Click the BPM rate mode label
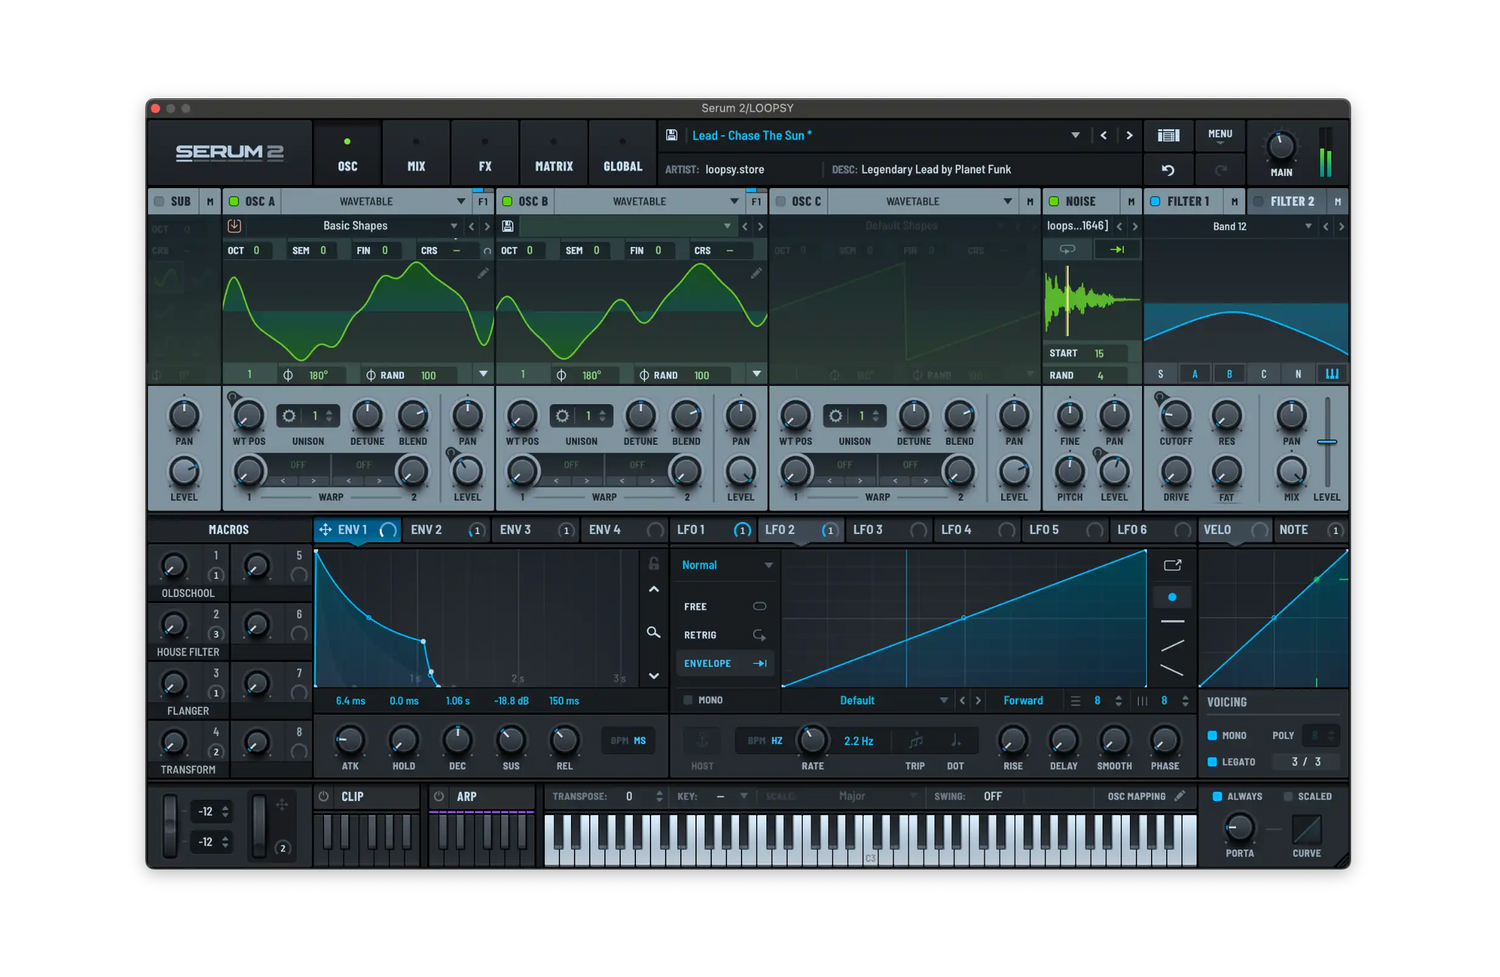 756,741
